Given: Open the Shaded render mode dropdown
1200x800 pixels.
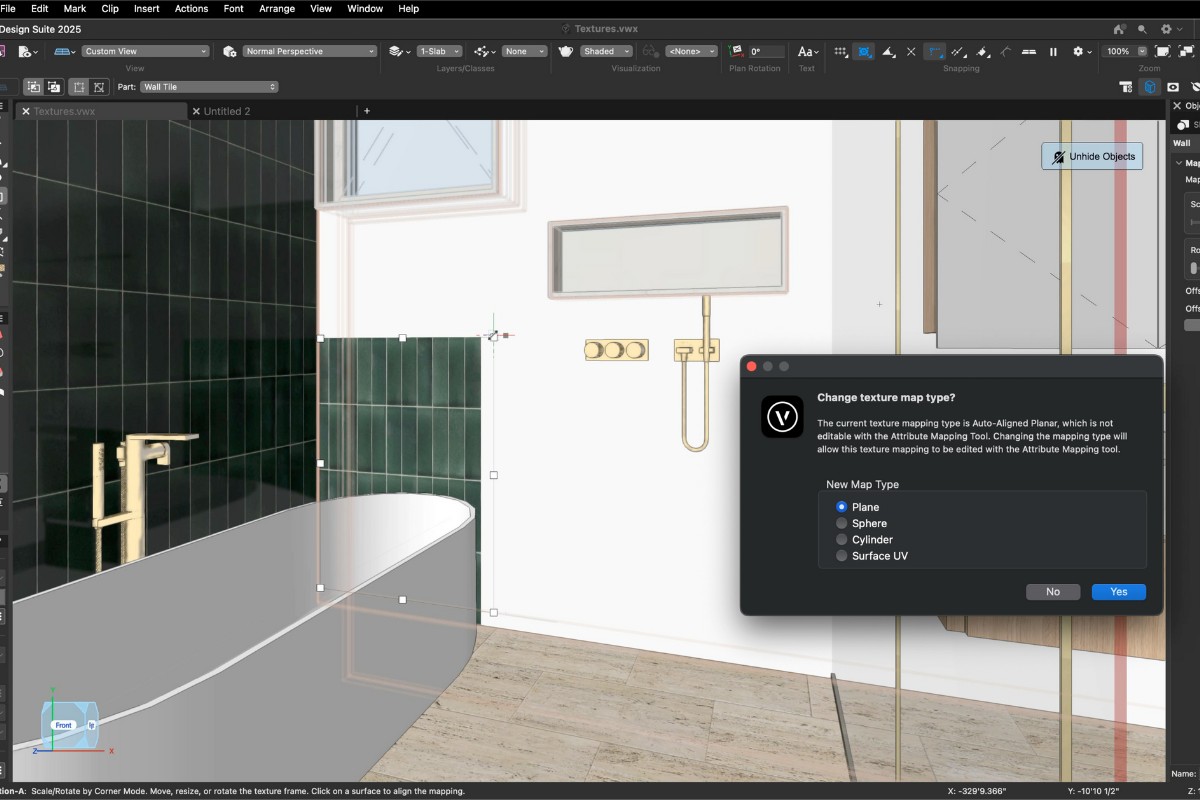Looking at the screenshot, I should (x=605, y=51).
